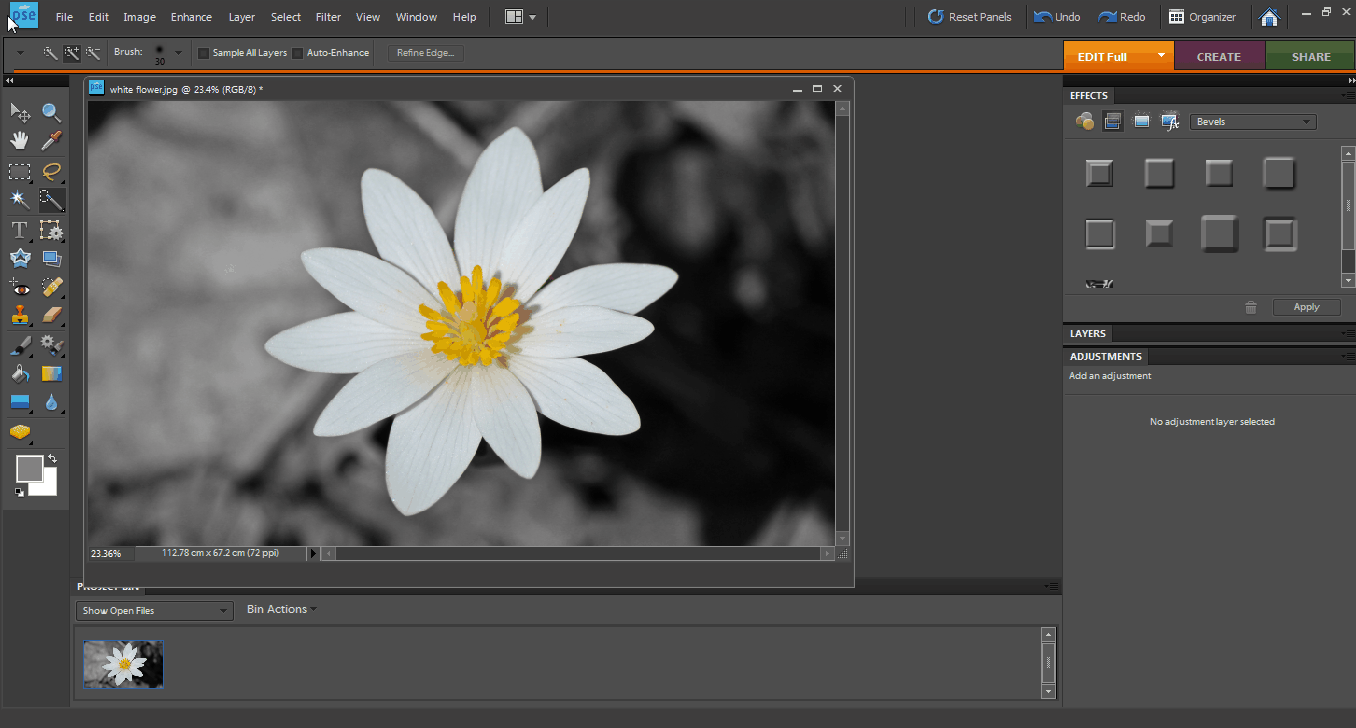Select the Sponge tool
Image resolution: width=1356 pixels, height=728 pixels.
pyautogui.click(x=20, y=432)
